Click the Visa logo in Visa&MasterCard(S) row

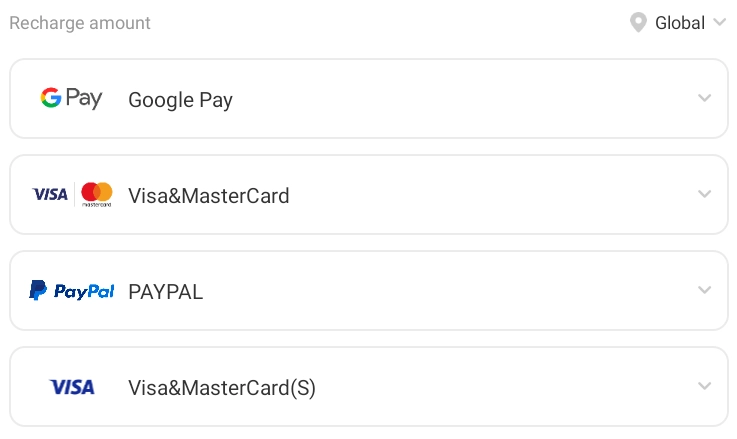[72, 387]
